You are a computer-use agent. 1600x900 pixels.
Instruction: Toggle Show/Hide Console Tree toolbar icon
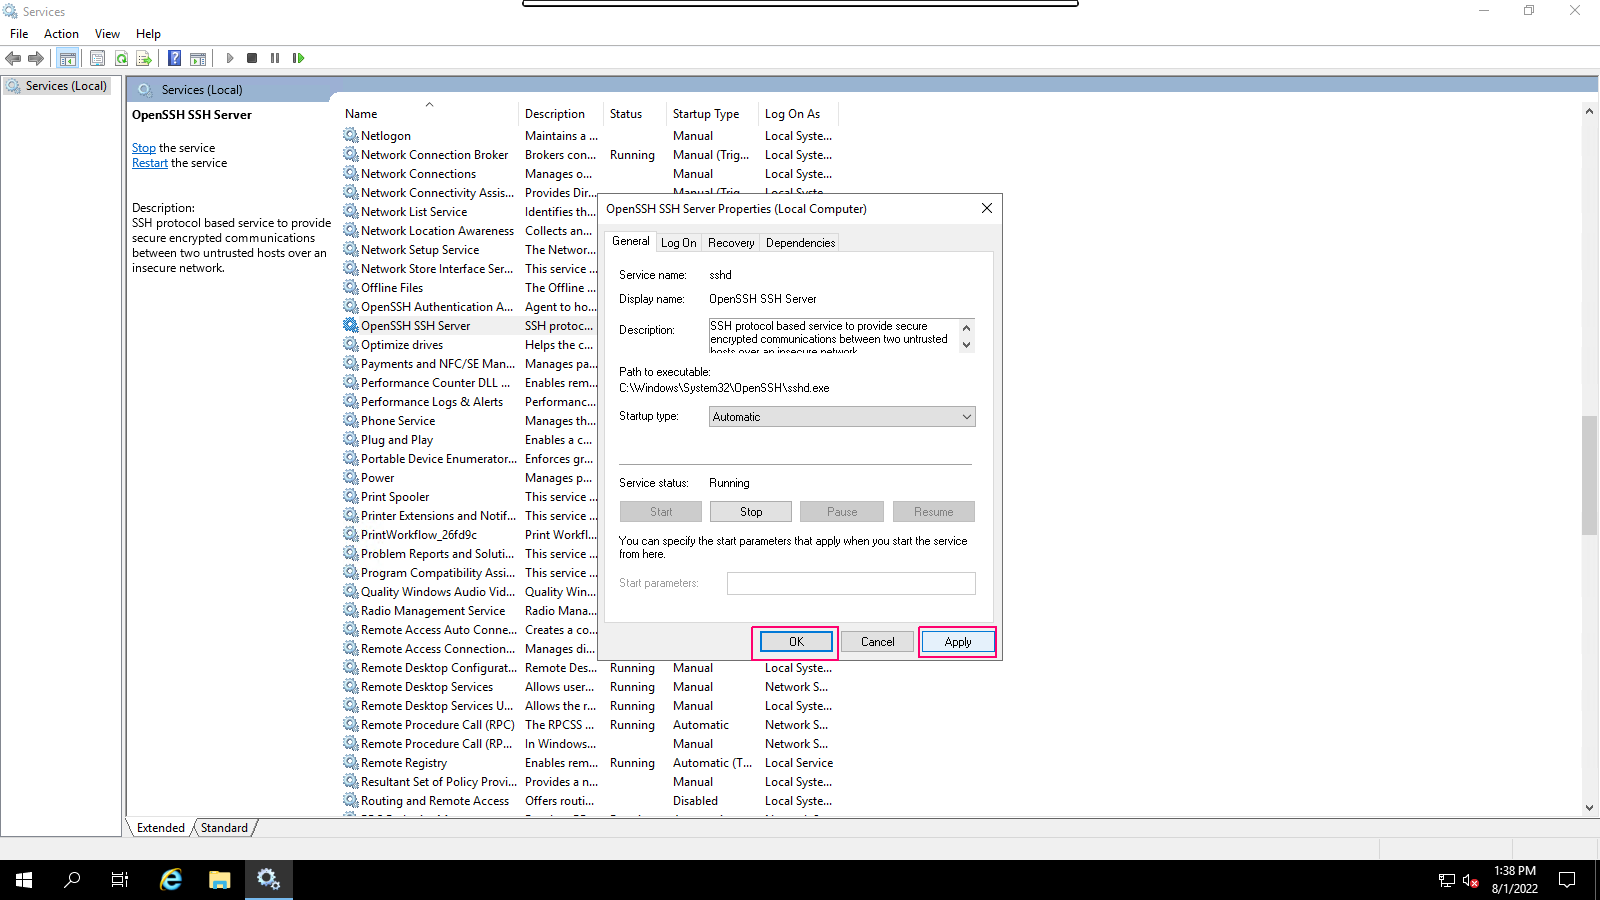(67, 58)
